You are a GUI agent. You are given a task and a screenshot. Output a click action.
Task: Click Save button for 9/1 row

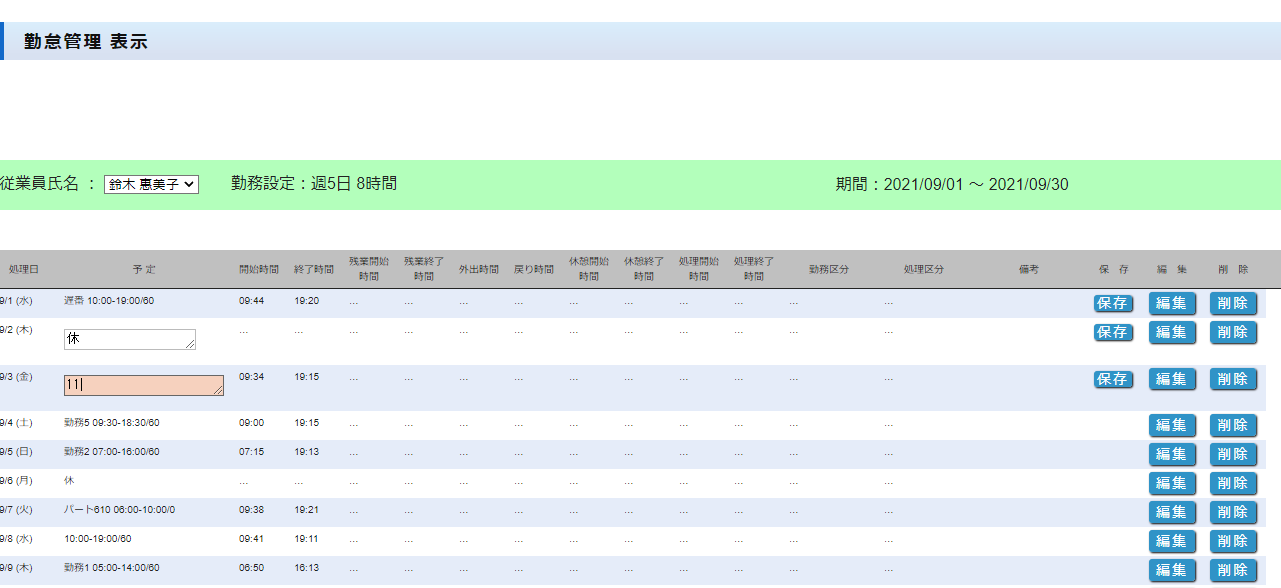click(x=1113, y=303)
